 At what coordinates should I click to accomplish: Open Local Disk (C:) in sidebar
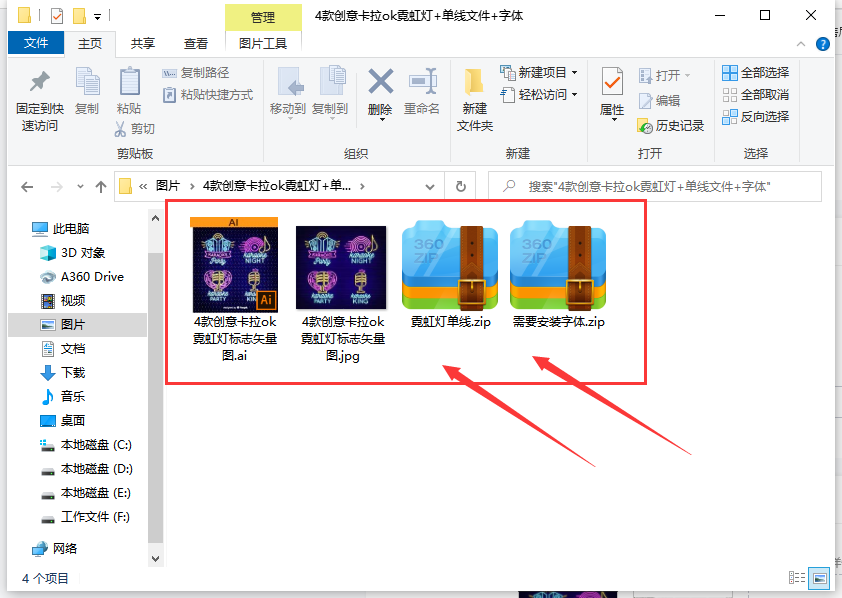tap(86, 444)
